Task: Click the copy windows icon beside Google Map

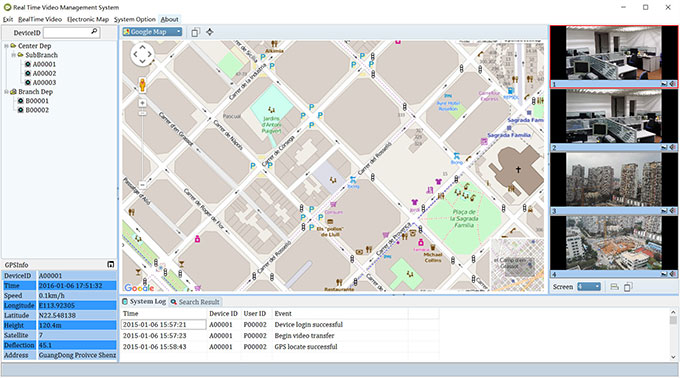Action: (196, 33)
